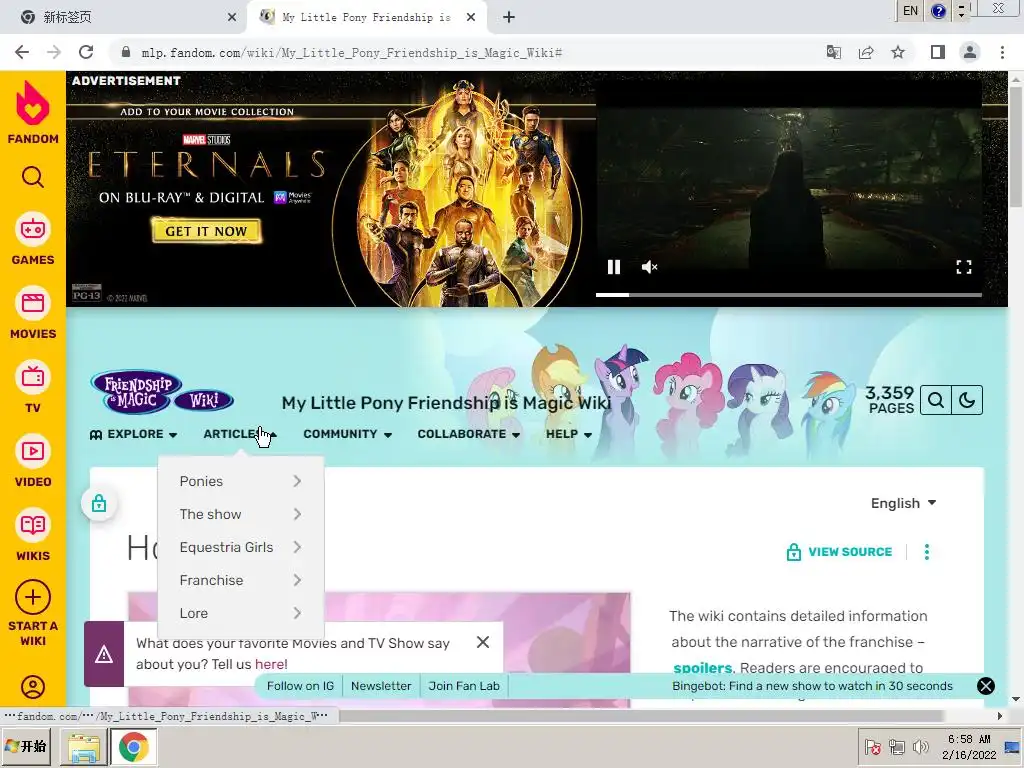Viewport: 1024px width, 768px height.
Task: Click the GET IT NOW button
Action: coord(206,231)
